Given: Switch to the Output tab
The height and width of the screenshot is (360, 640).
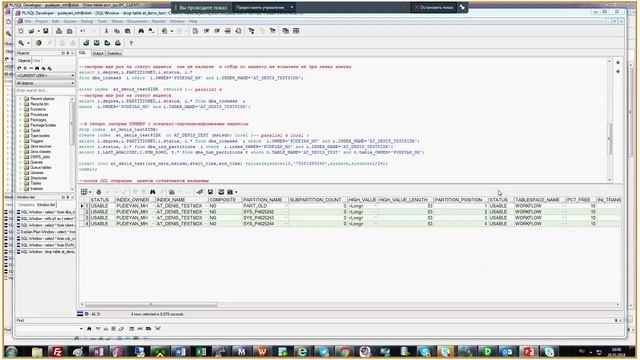Looking at the screenshot, I should (x=98, y=53).
